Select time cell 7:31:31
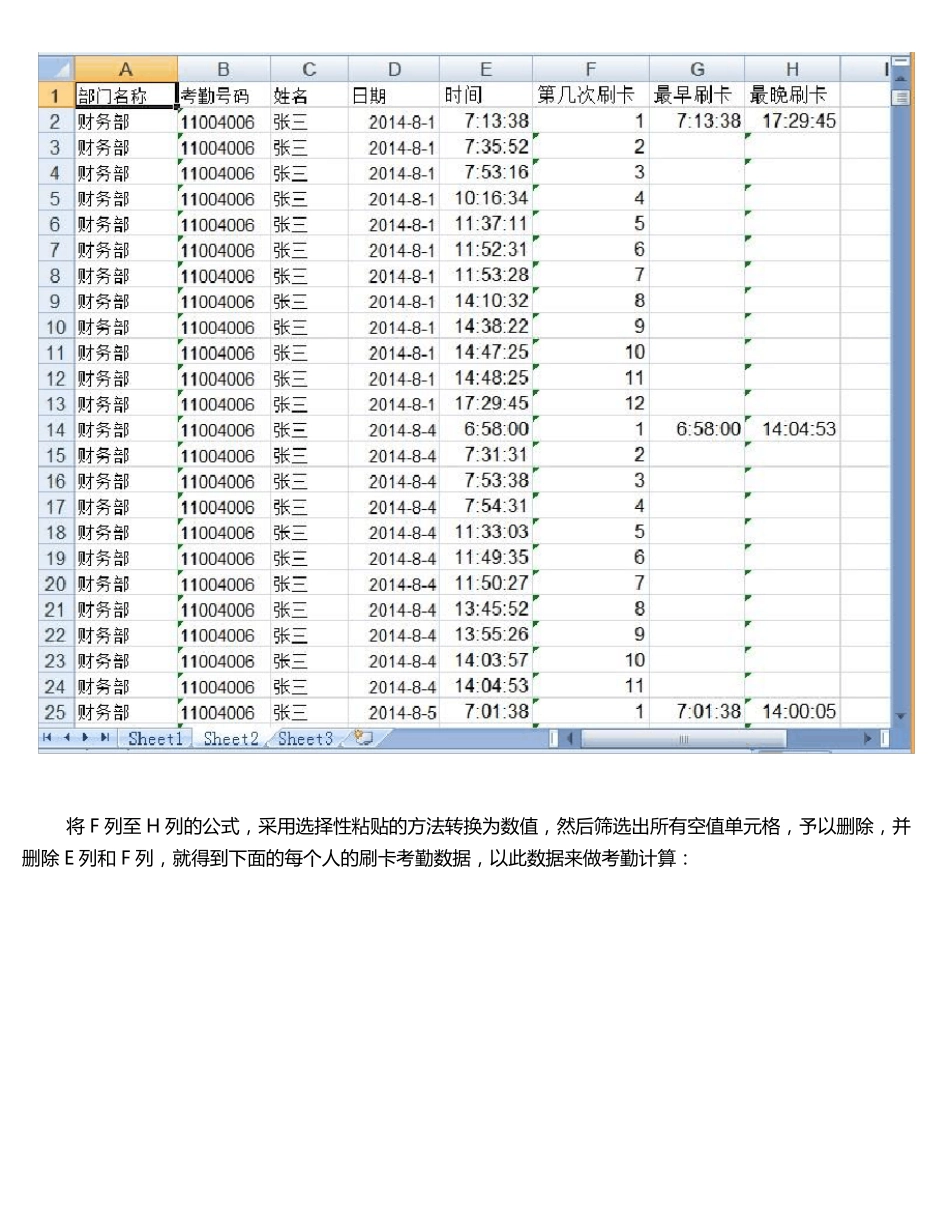Viewport: 950px width, 1230px height. pos(486,455)
